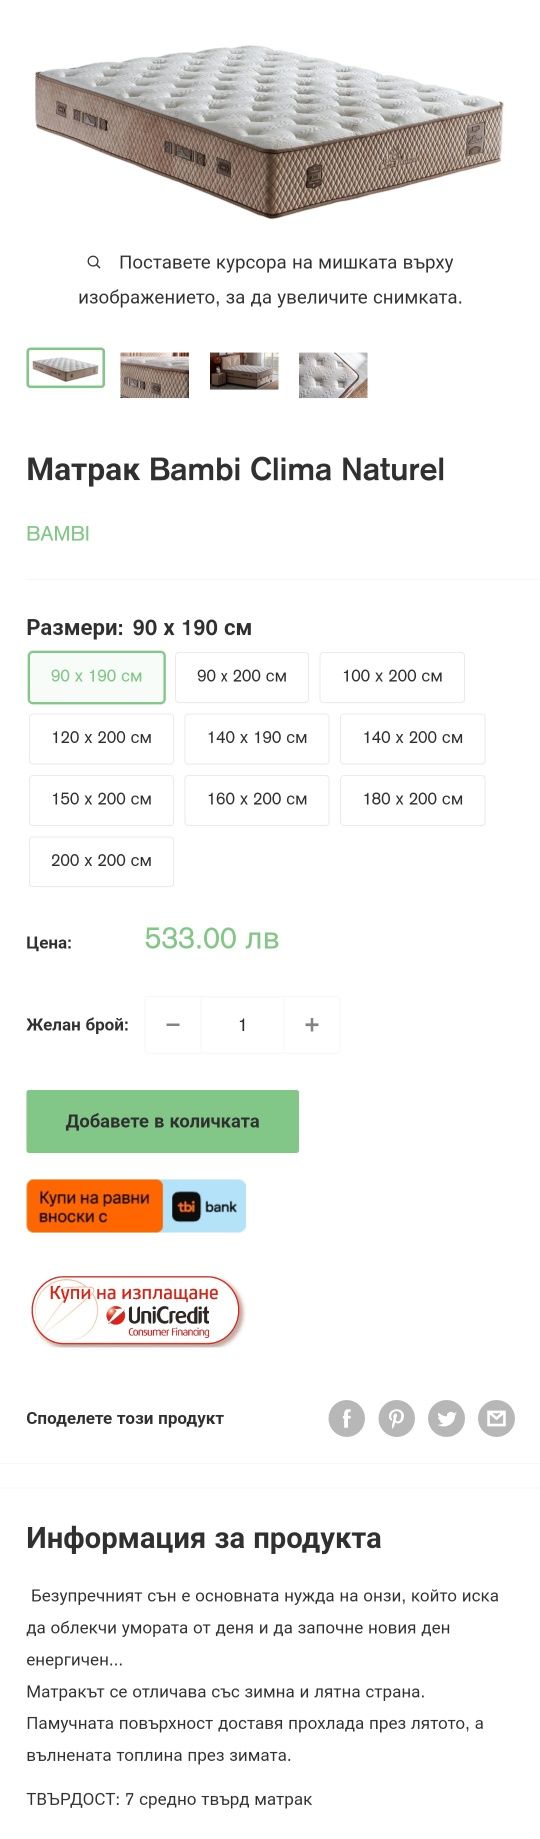Add product with Добавете в количката button
Viewport: 540px width, 1839px height.
tap(163, 1121)
